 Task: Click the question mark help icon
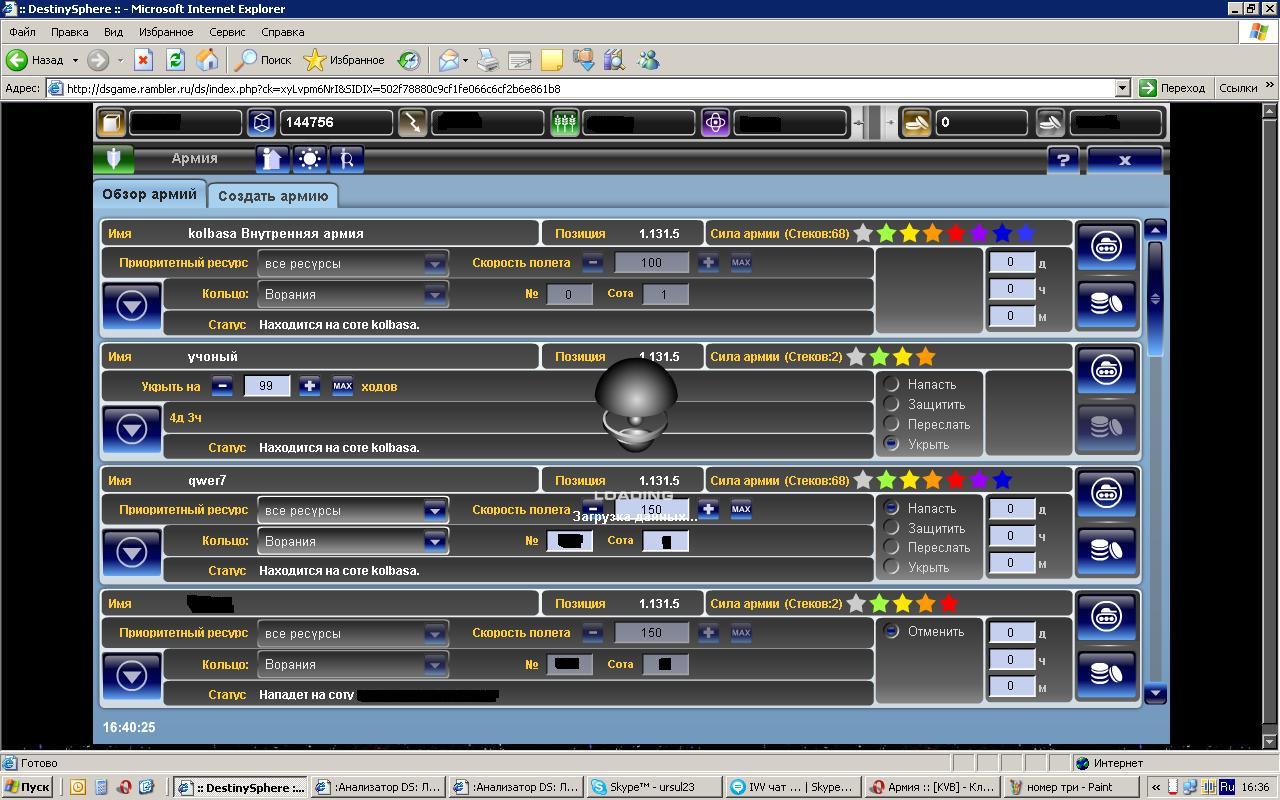click(x=1063, y=160)
